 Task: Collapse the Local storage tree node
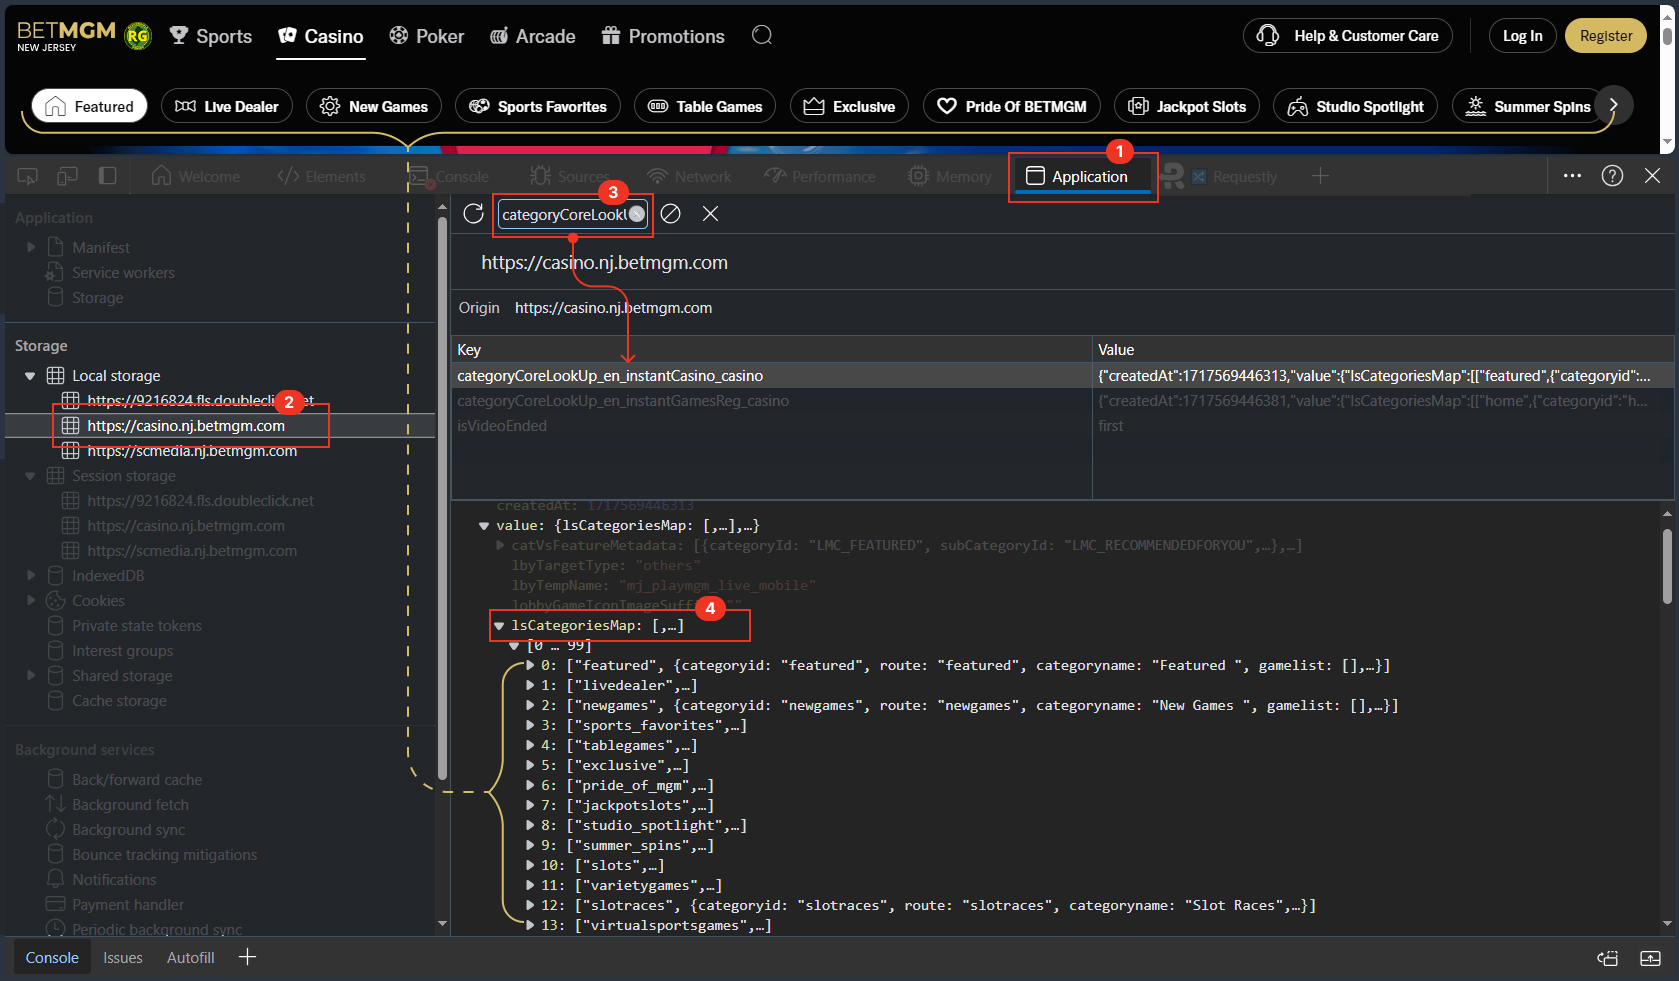30,376
